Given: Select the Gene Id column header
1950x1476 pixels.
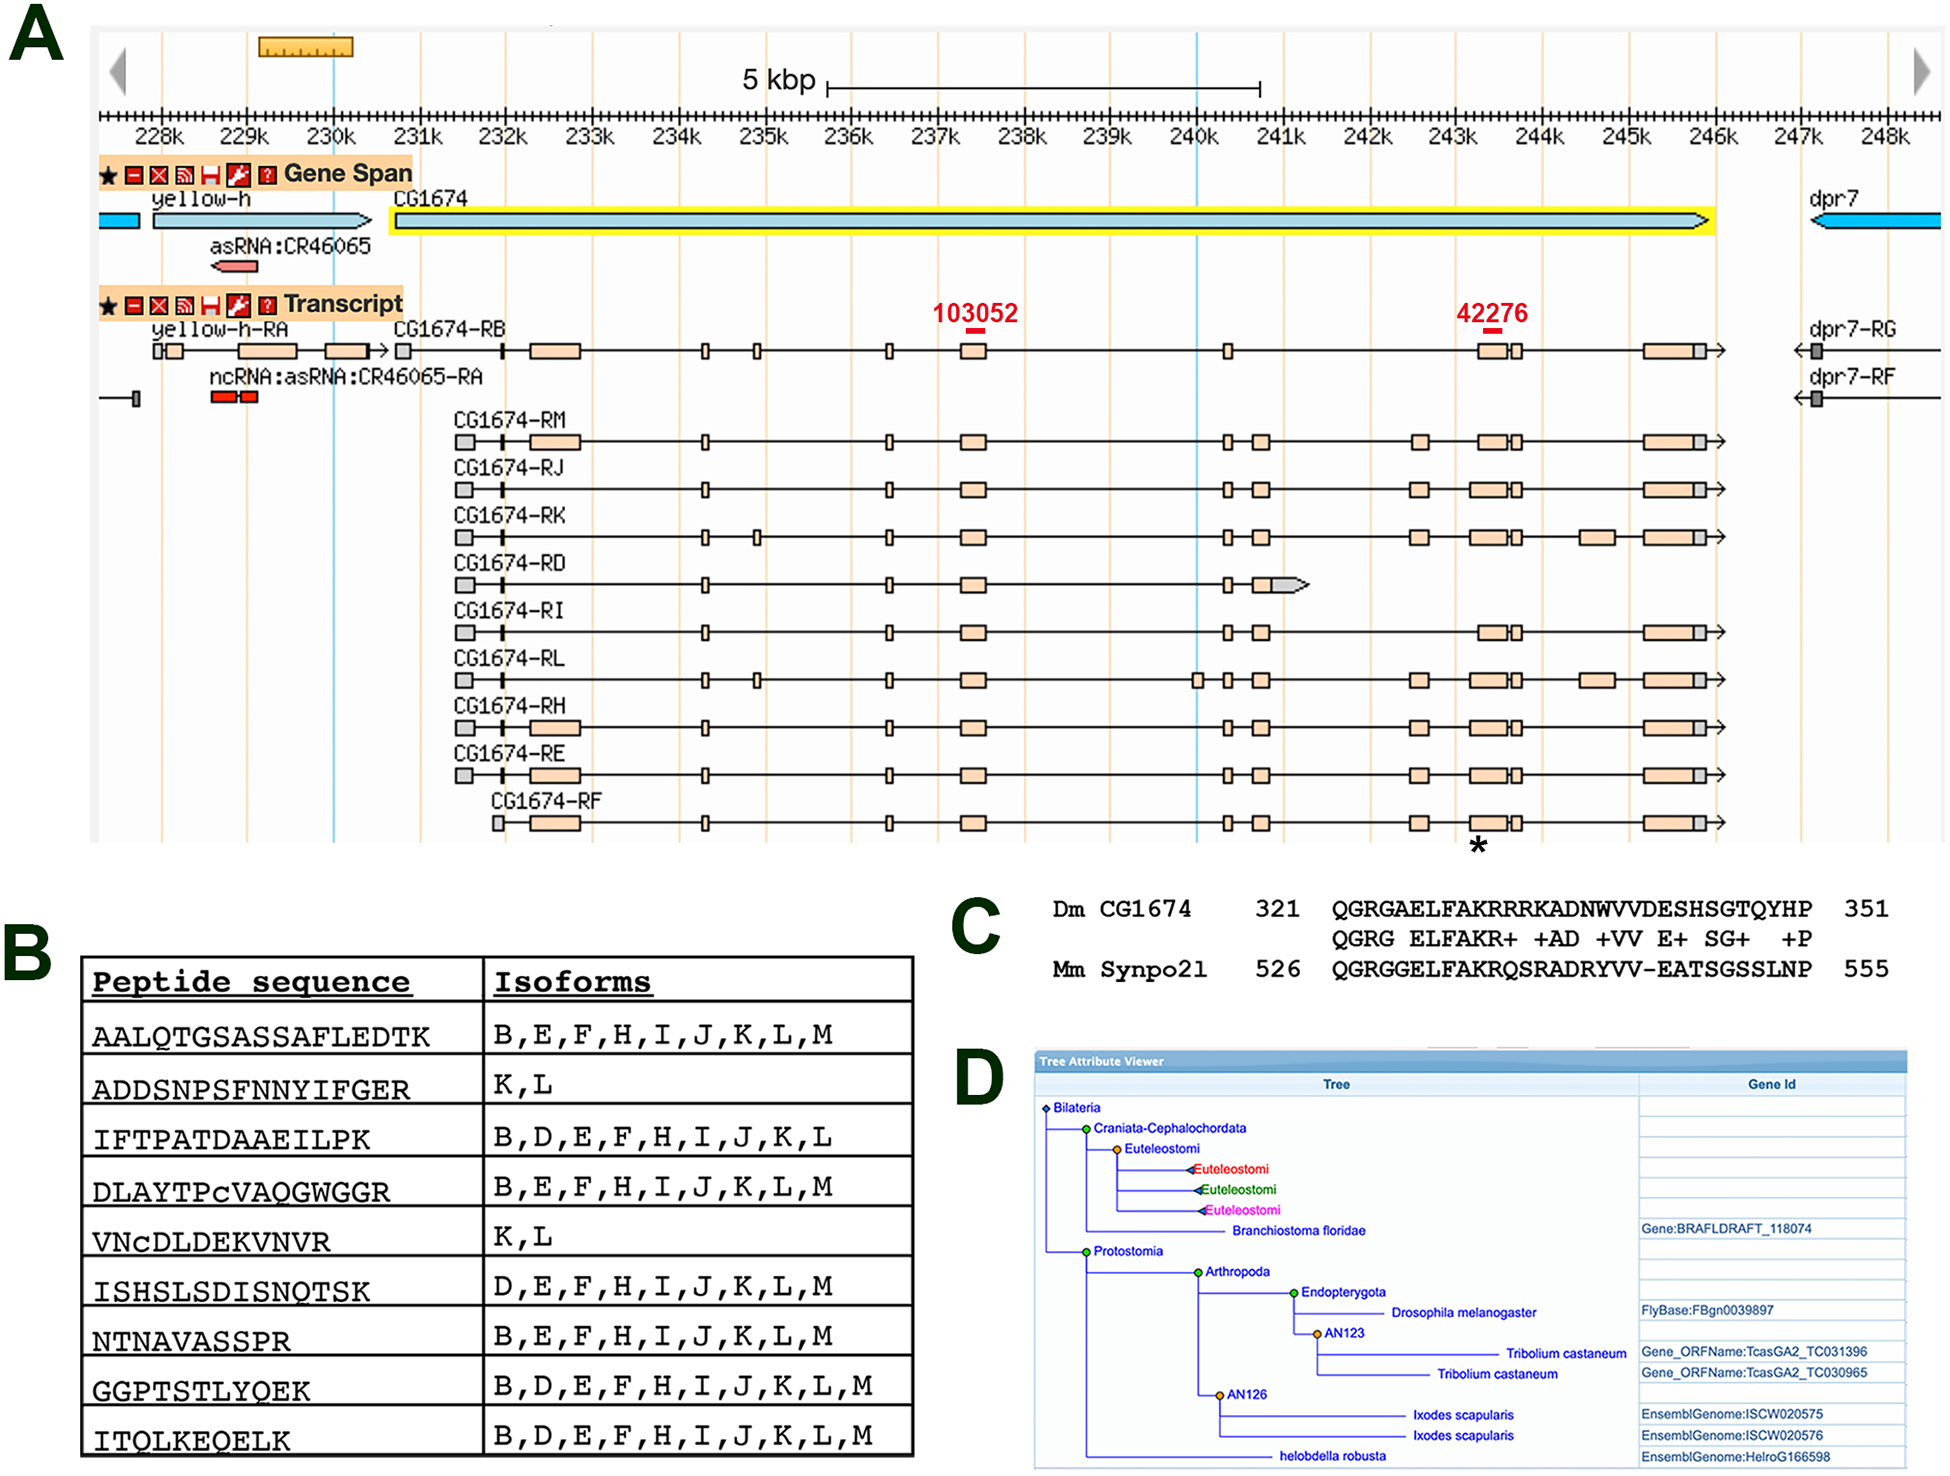Looking at the screenshot, I should 1771,1084.
